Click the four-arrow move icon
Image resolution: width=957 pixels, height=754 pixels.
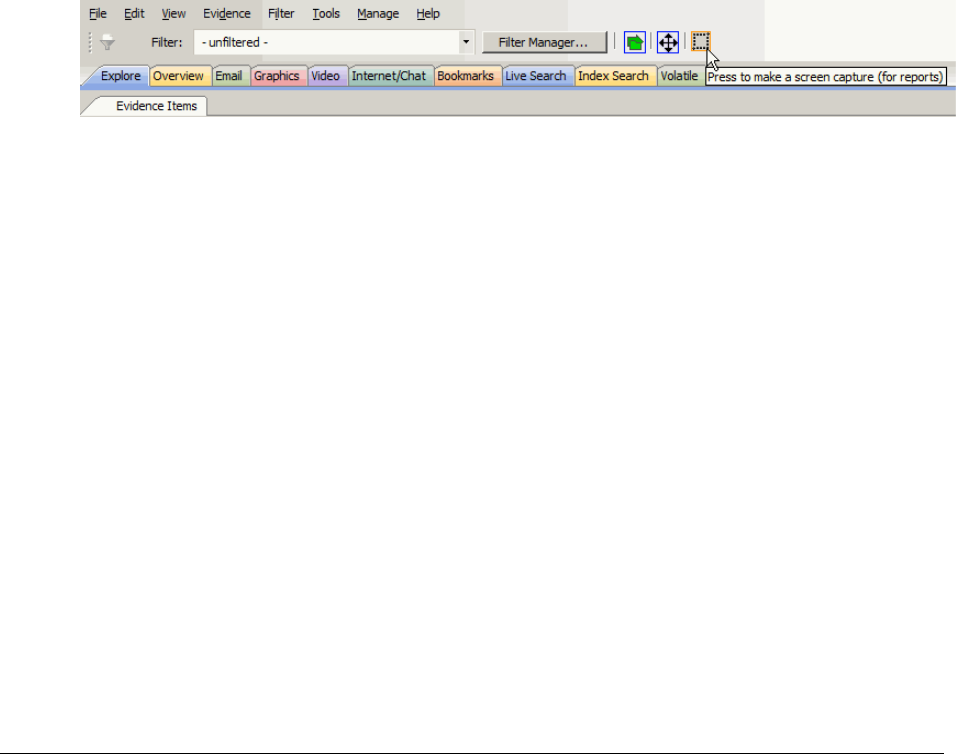(668, 43)
